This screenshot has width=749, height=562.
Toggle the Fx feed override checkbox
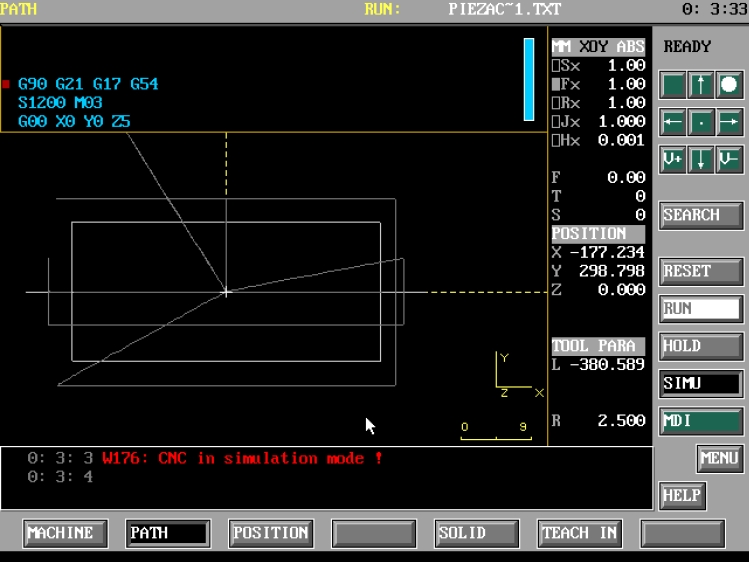pos(557,85)
